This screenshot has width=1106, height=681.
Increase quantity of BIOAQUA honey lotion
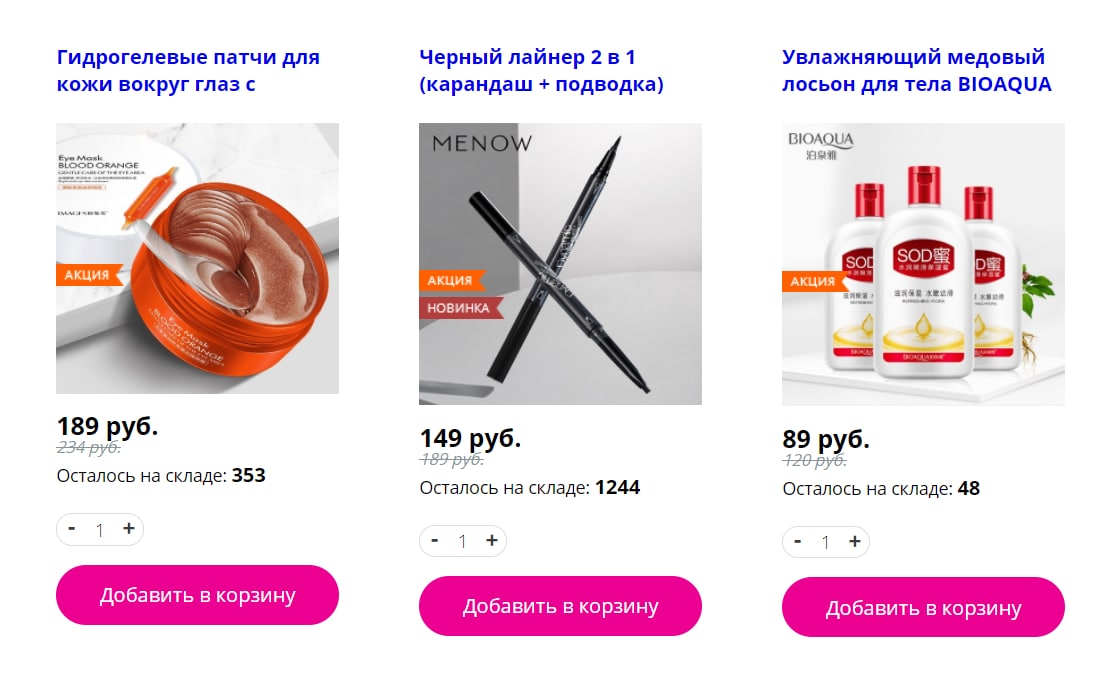(x=854, y=541)
